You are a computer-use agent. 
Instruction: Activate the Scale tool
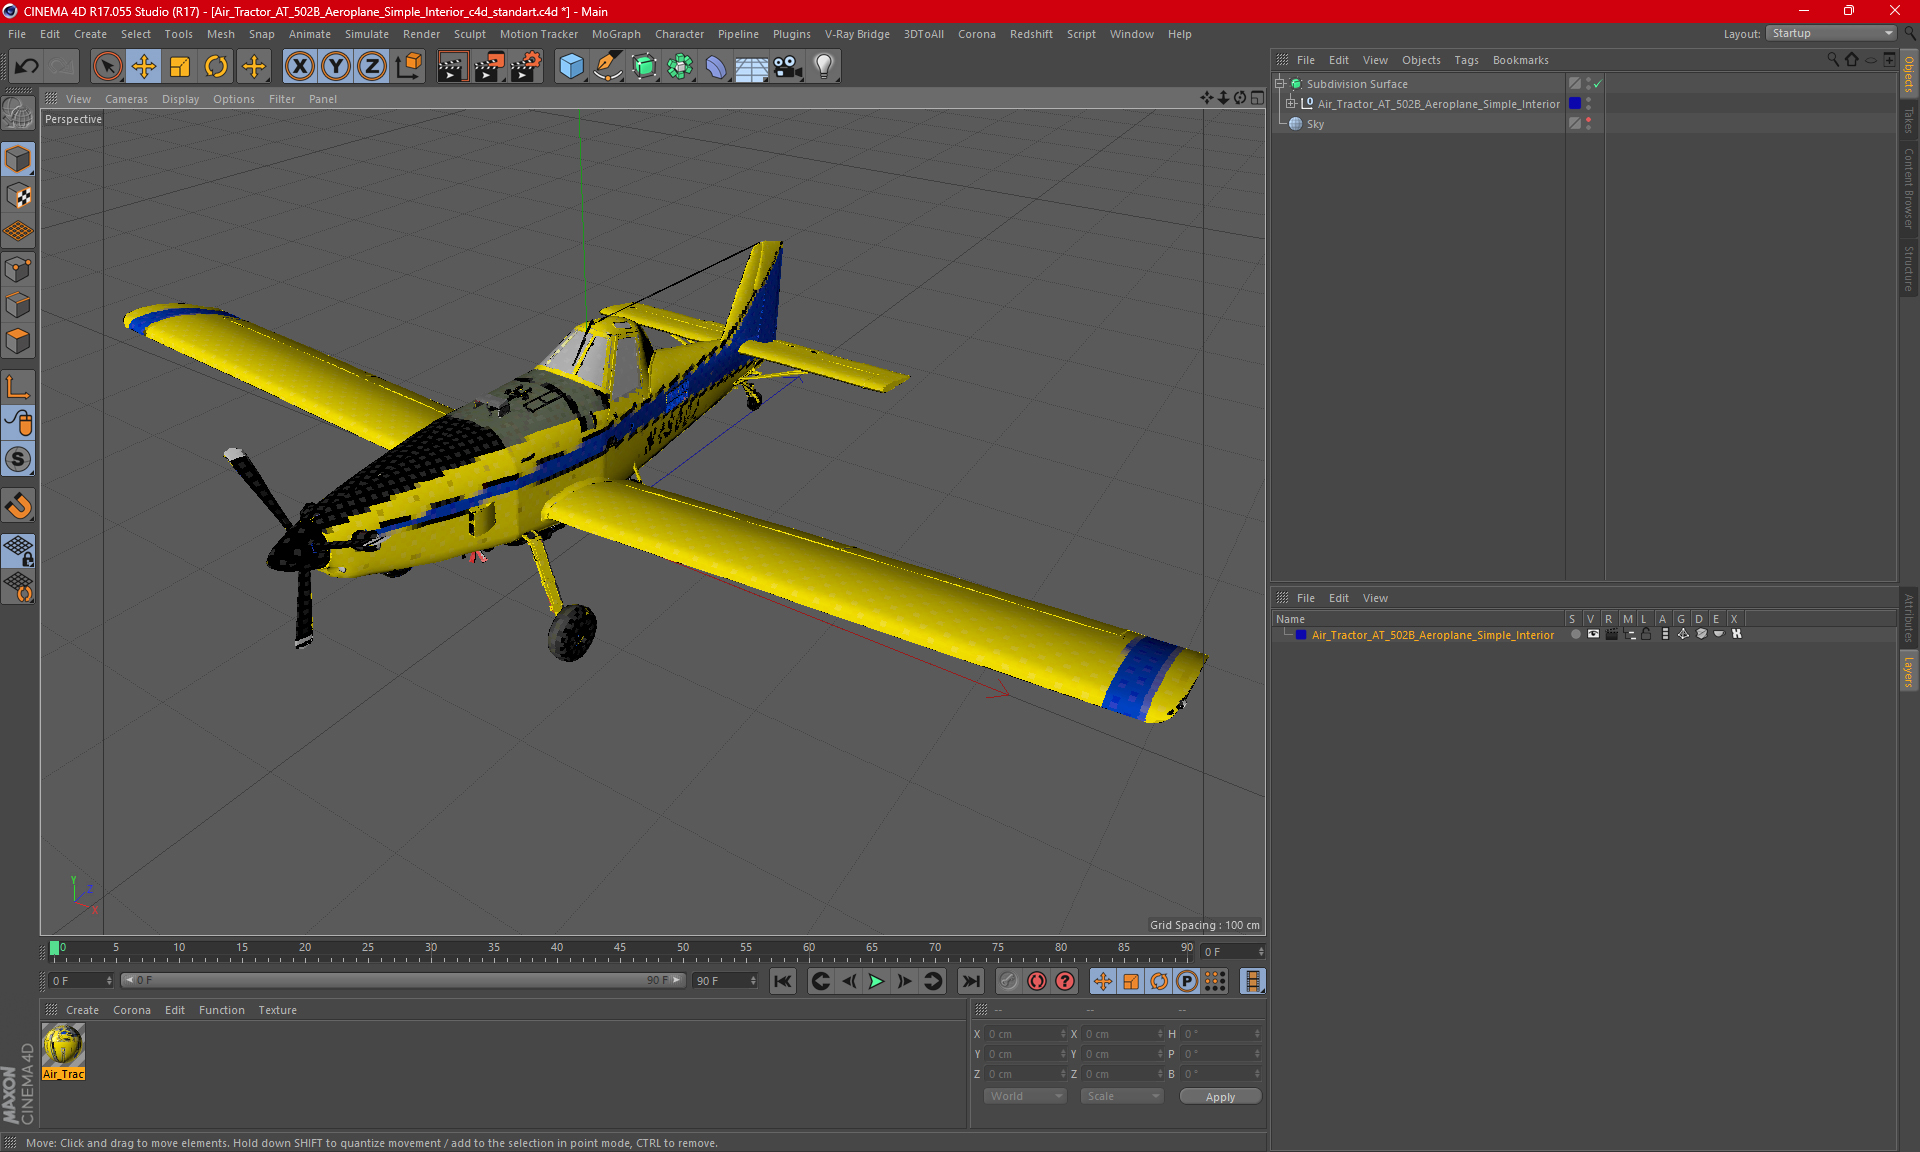[x=180, y=67]
